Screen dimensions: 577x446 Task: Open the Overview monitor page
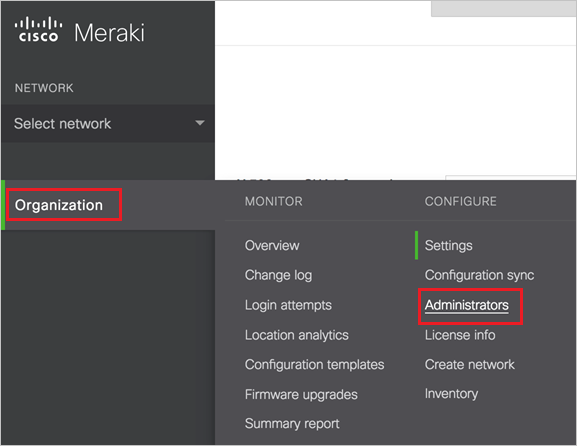click(x=272, y=245)
